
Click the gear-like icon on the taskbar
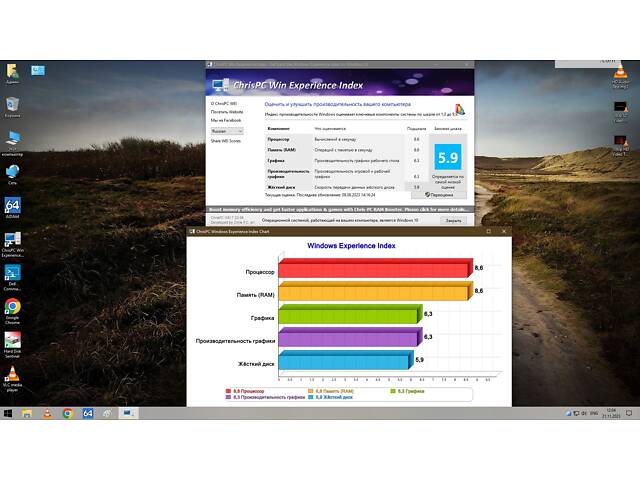[107, 413]
